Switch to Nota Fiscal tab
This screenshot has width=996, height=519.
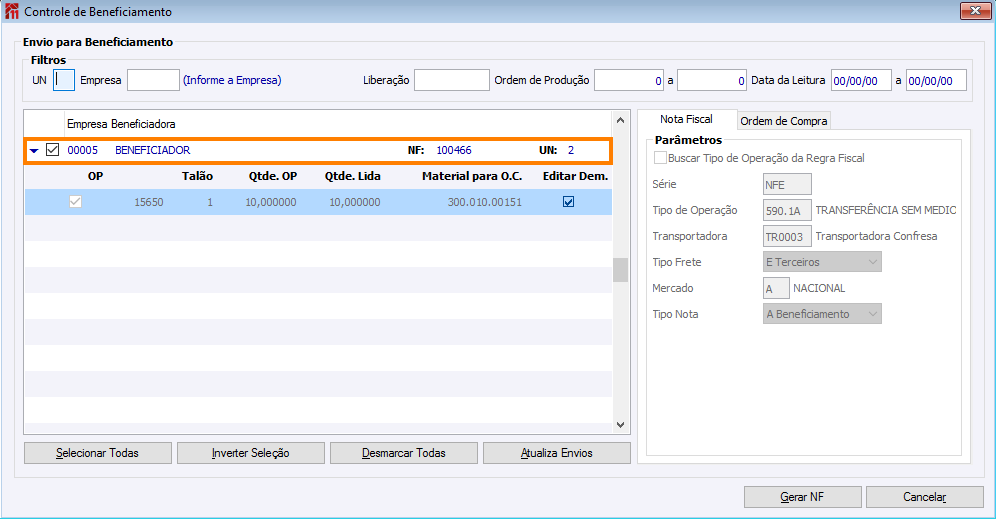point(686,119)
